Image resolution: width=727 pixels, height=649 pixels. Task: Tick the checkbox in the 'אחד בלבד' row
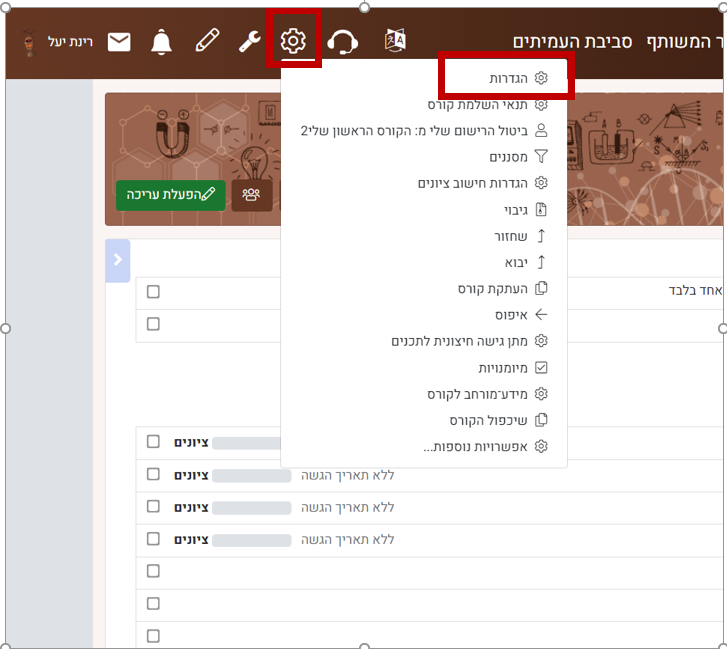coord(153,291)
